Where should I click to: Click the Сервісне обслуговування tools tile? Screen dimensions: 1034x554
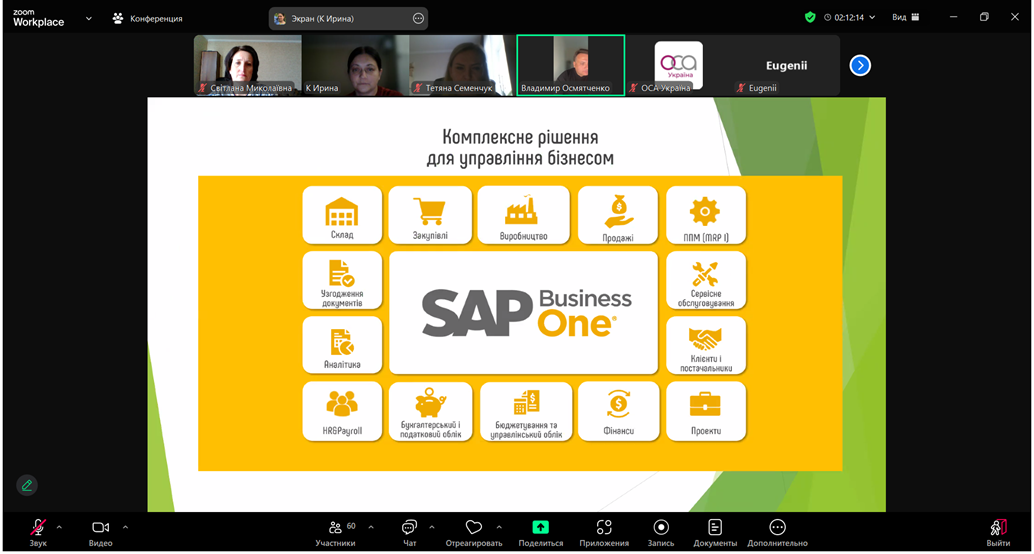pyautogui.click(x=706, y=280)
